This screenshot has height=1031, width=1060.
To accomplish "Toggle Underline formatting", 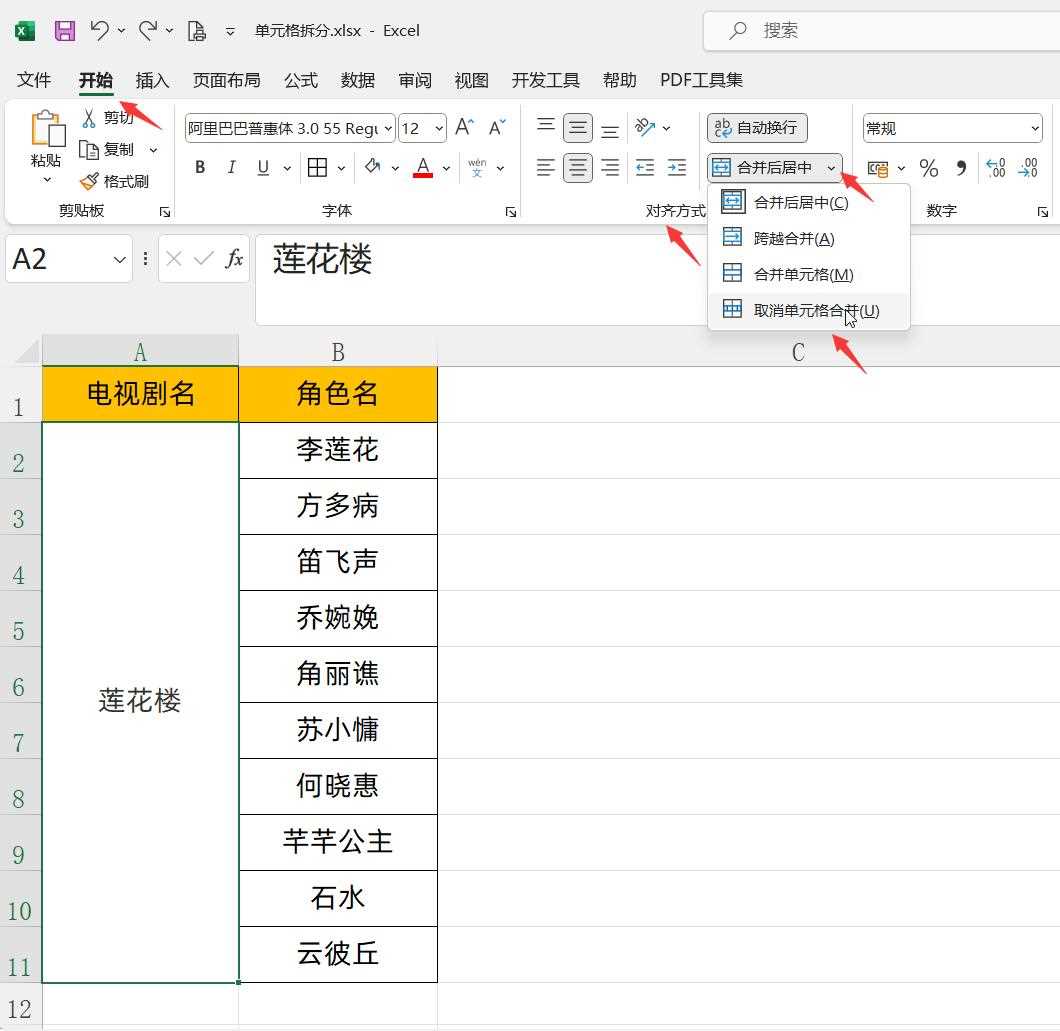I will (x=264, y=167).
